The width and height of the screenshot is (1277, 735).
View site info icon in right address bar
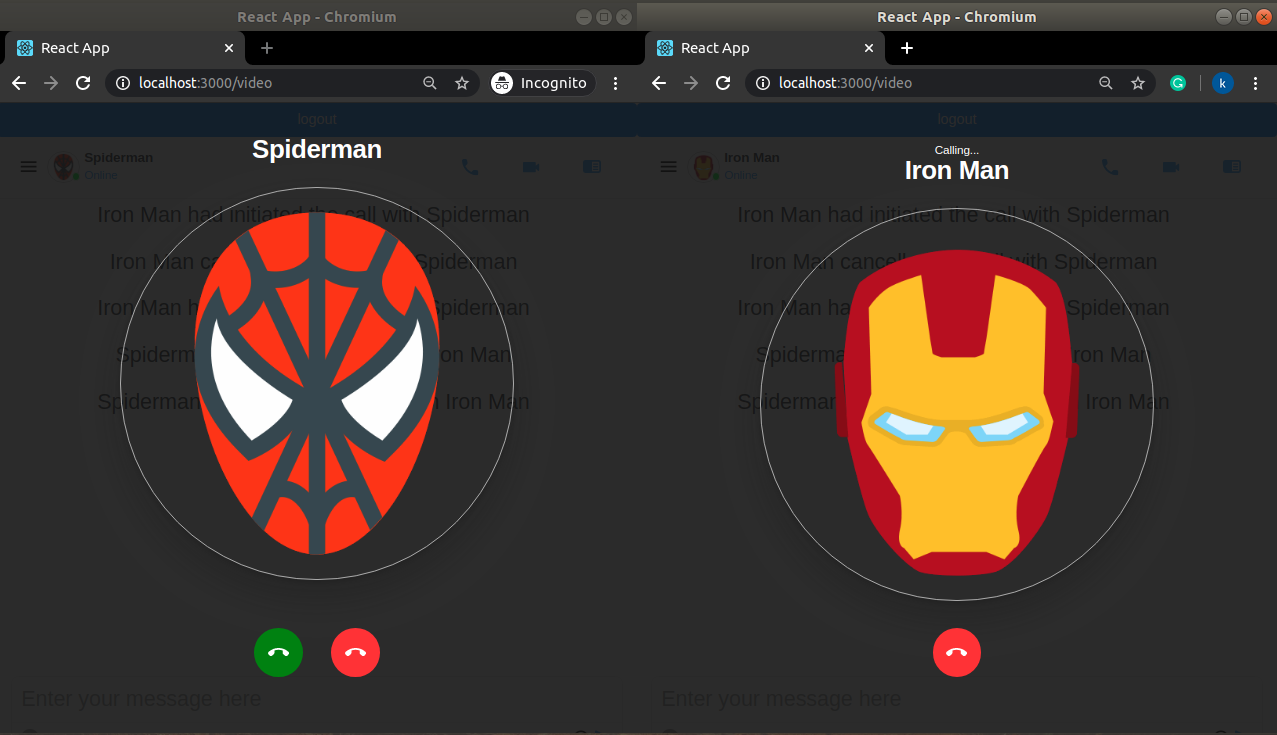pyautogui.click(x=763, y=83)
